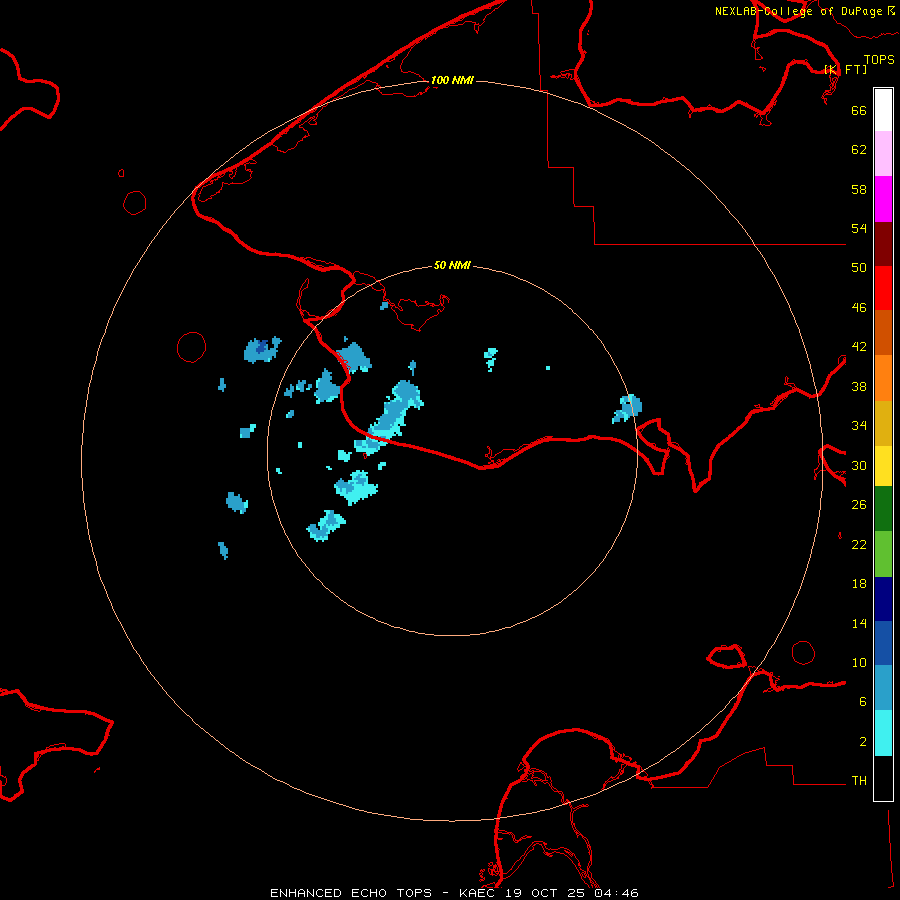Click legend value 14
This screenshot has height=900, width=900.
point(859,623)
